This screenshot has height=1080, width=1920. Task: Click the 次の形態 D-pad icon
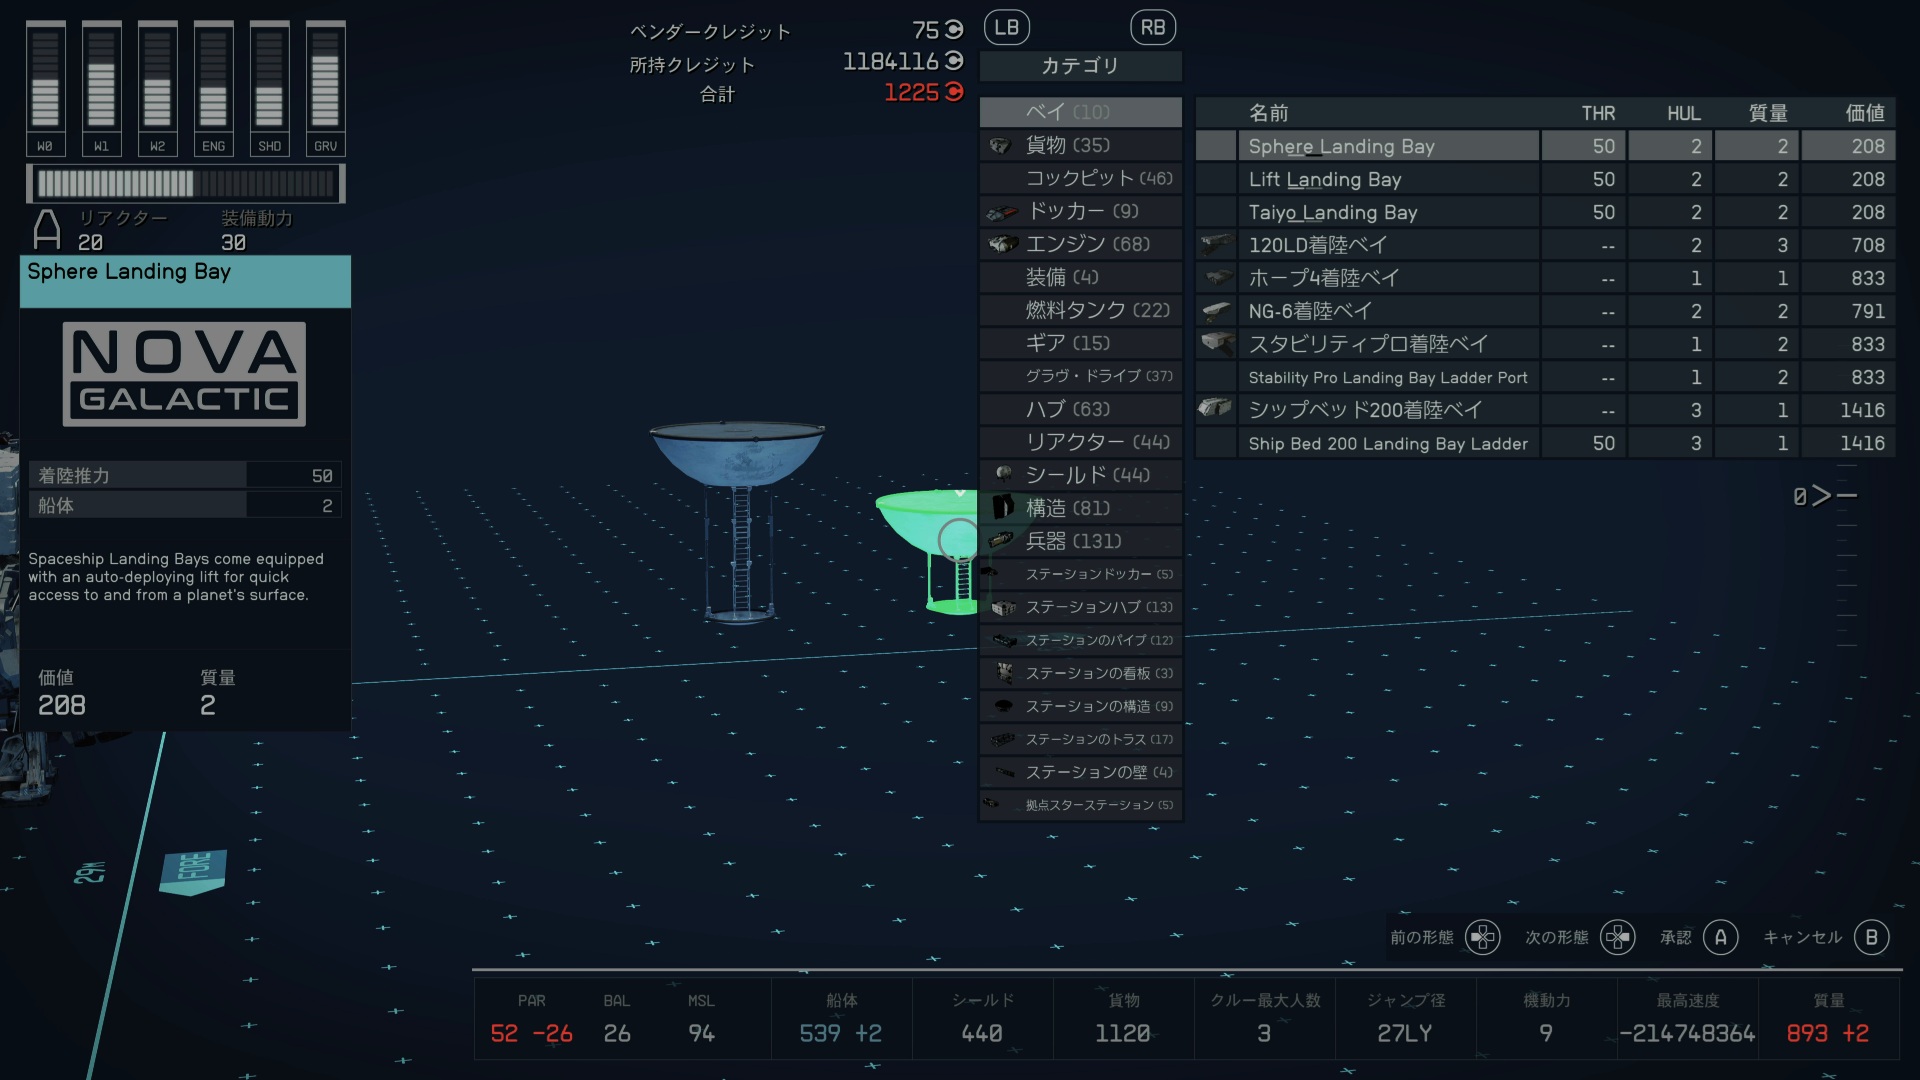pos(1617,937)
